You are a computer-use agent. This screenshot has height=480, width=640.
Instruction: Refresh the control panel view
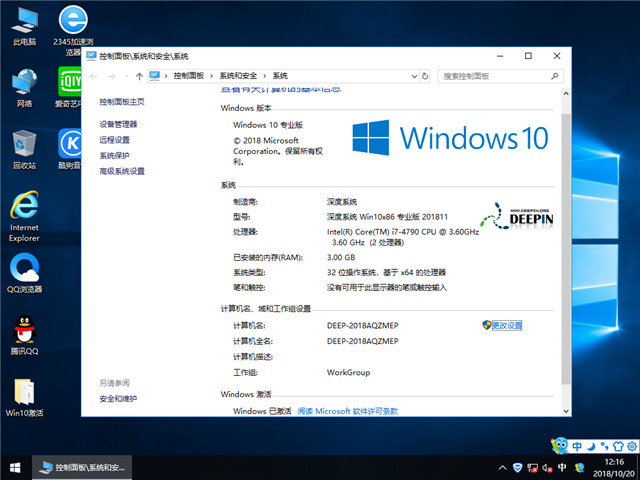click(x=425, y=76)
